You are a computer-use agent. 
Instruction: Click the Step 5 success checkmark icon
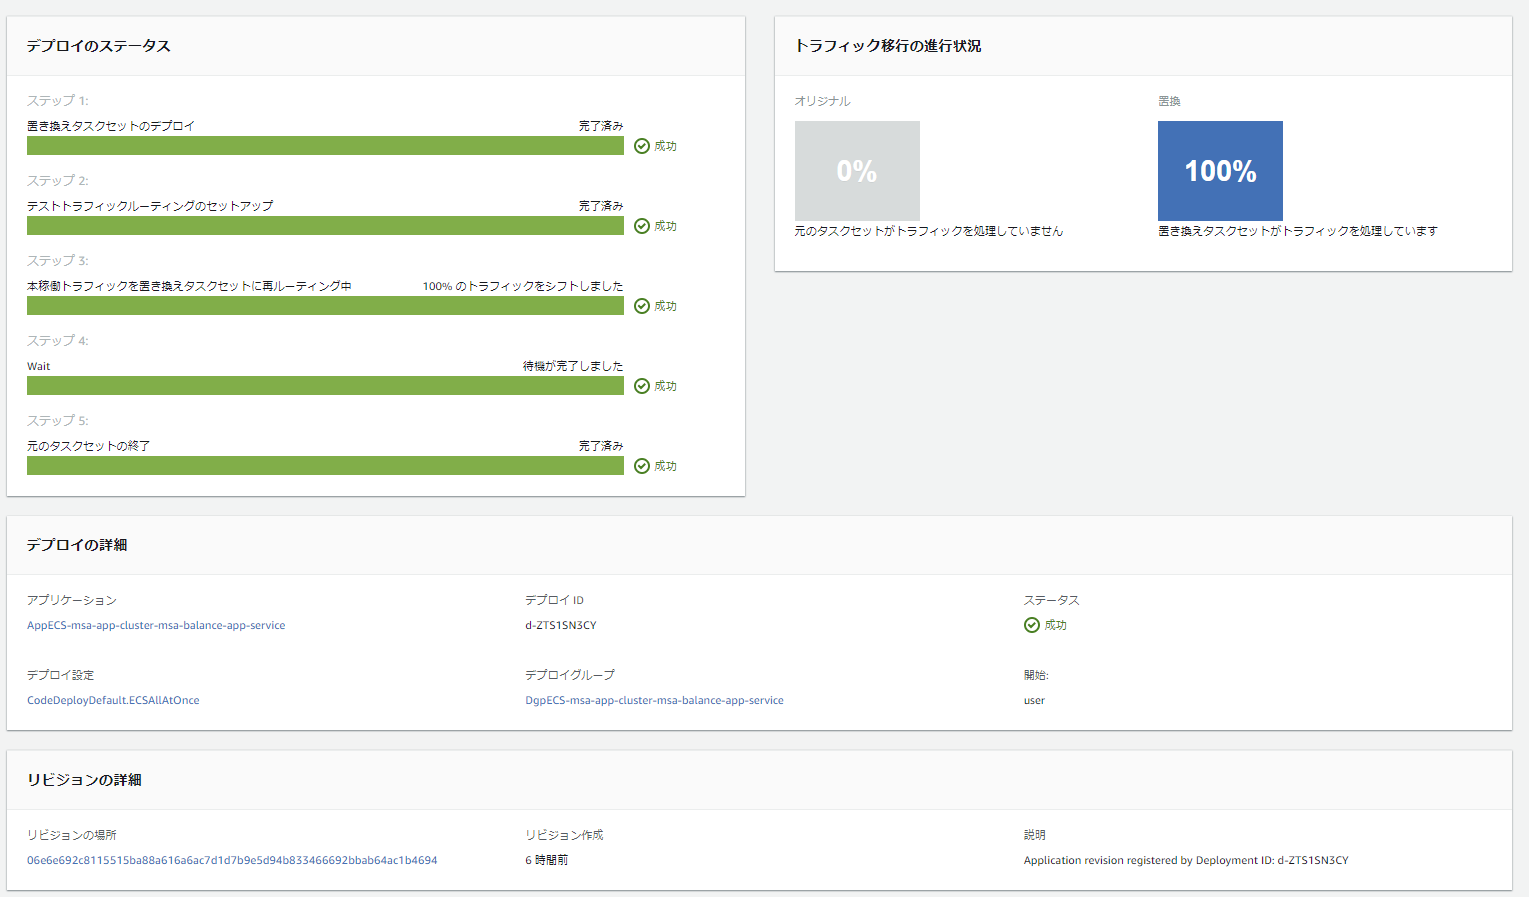point(642,466)
